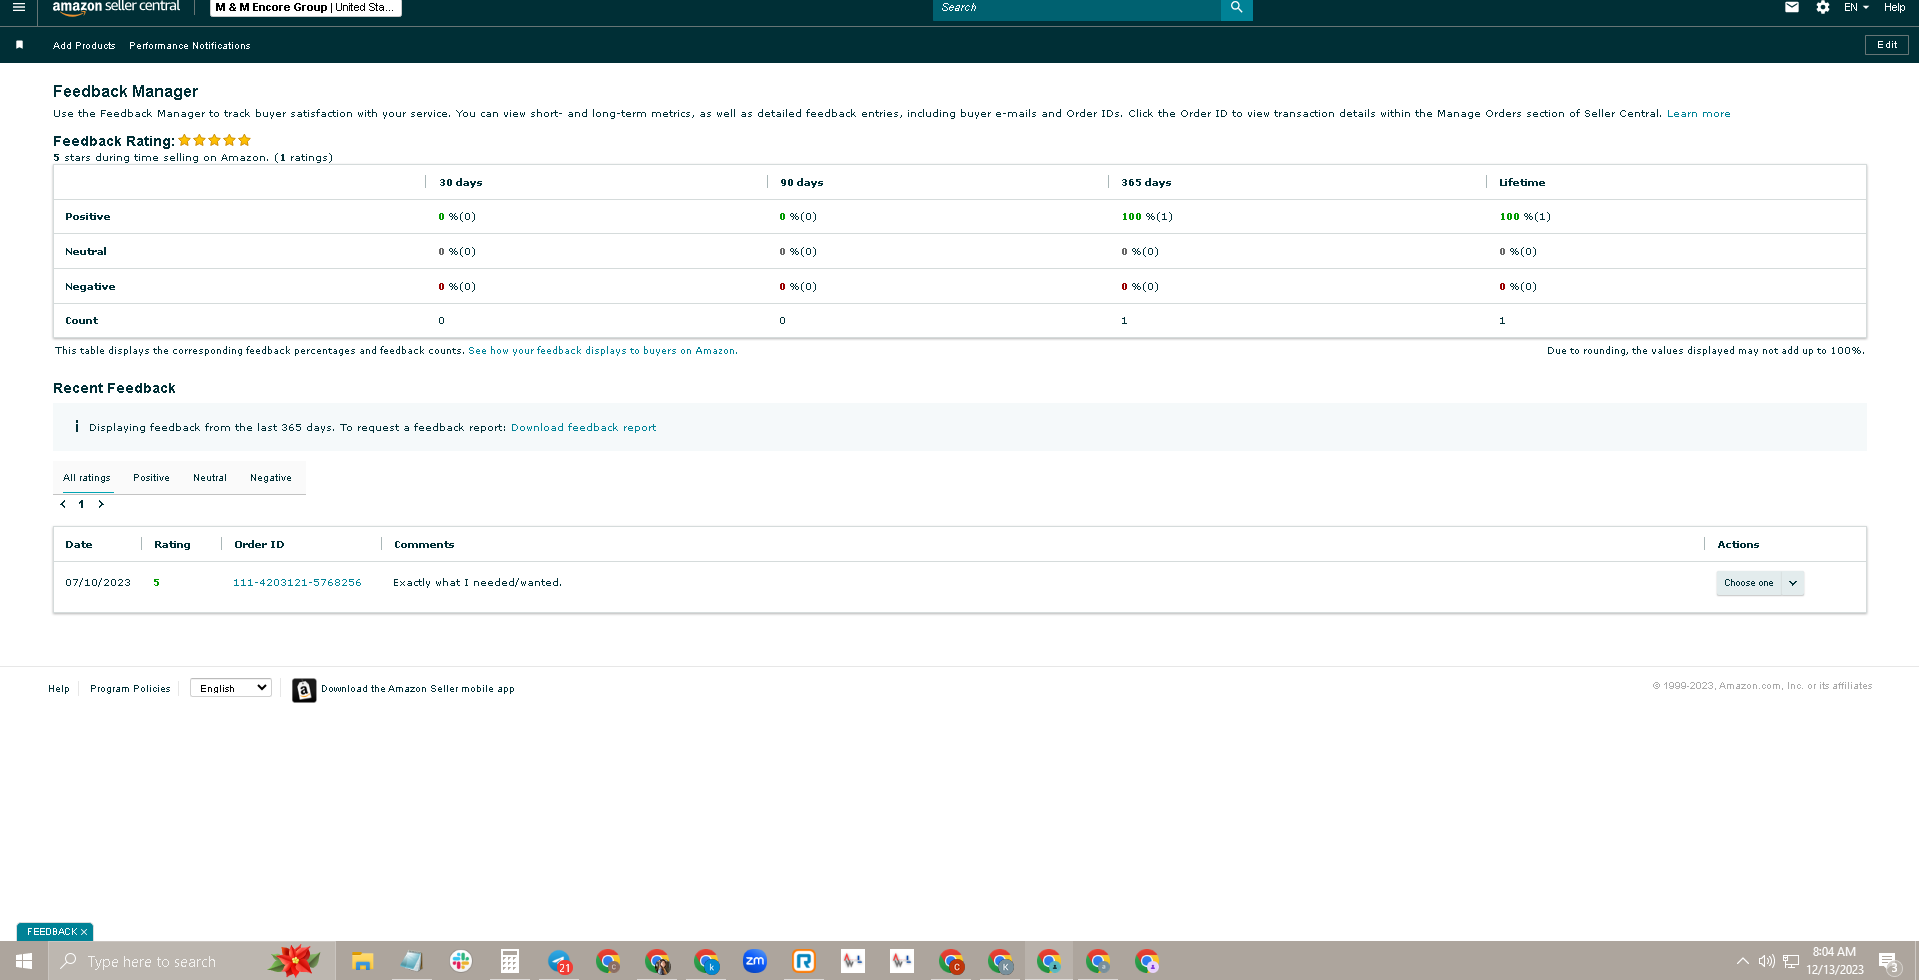This screenshot has width=1919, height=980.
Task: Open the settings gear icon
Action: click(x=1823, y=7)
